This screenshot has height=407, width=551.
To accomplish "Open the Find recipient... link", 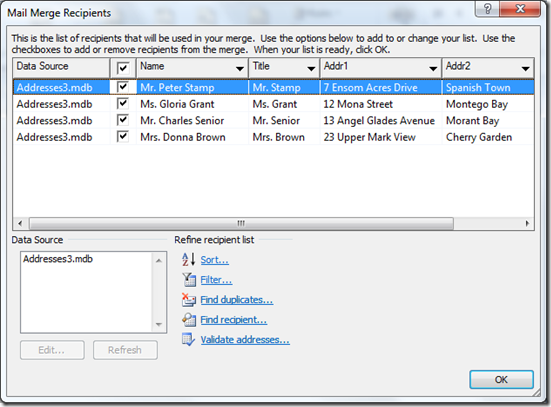I will [234, 320].
